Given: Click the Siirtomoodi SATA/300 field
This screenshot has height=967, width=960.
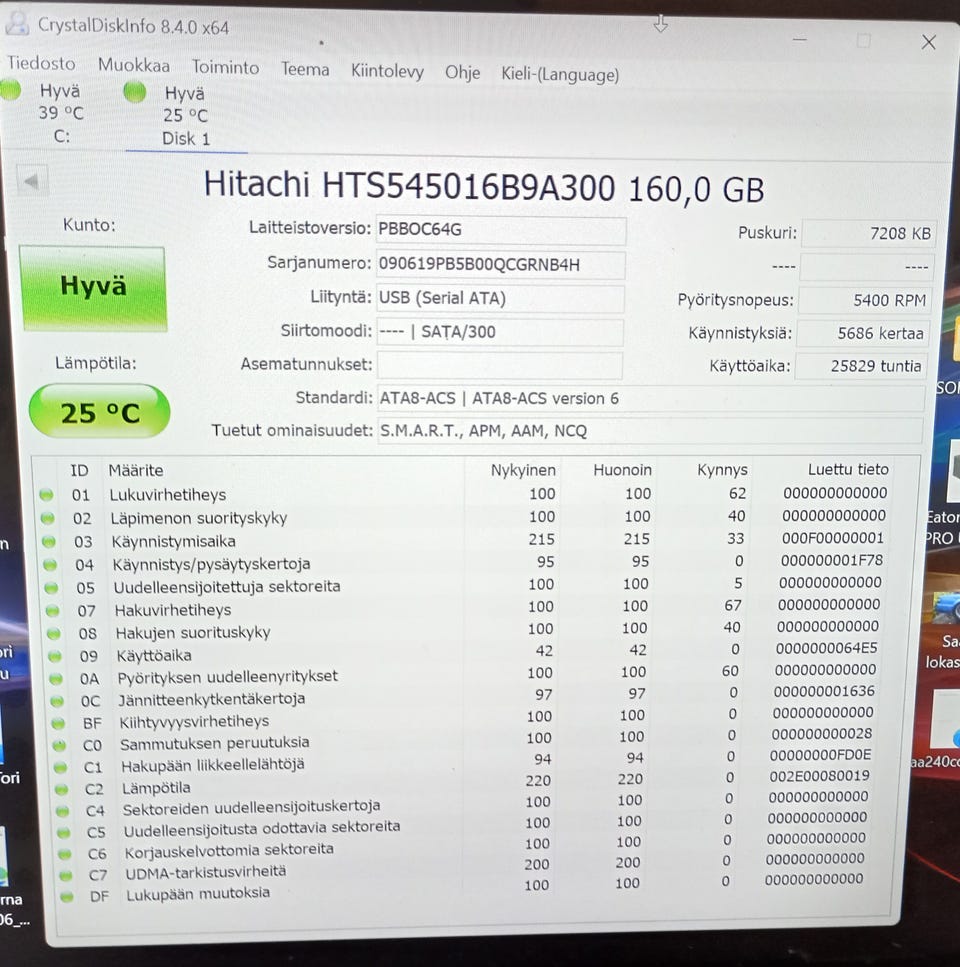Looking at the screenshot, I should click(x=499, y=332).
